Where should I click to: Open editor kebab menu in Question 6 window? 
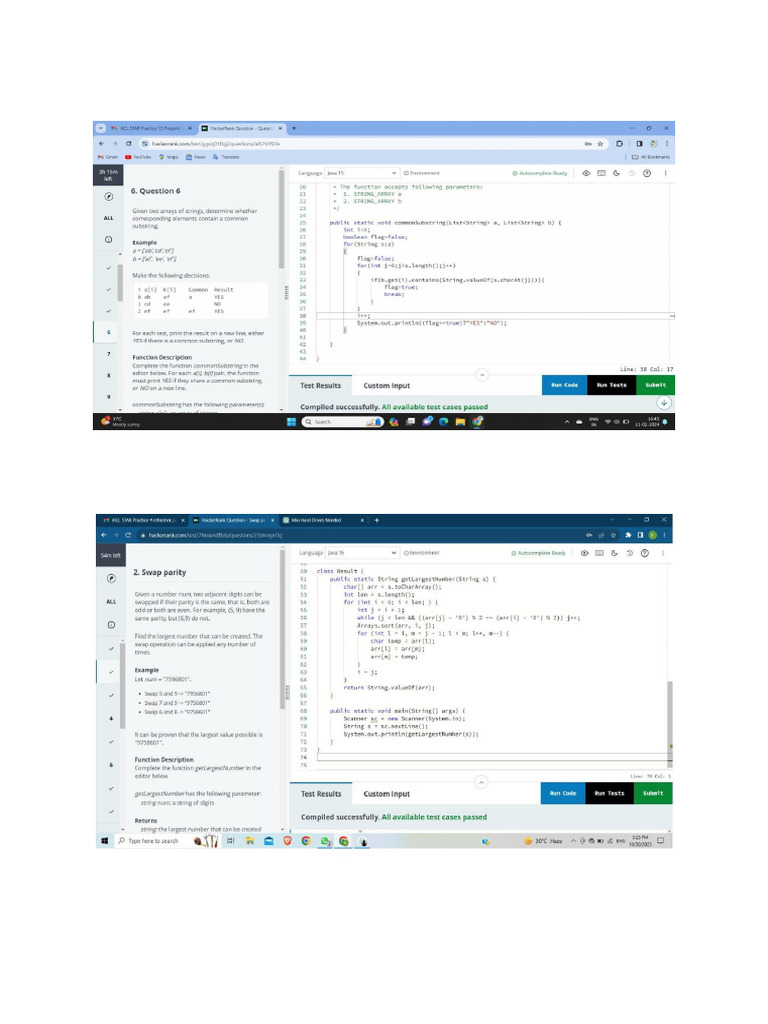(665, 173)
